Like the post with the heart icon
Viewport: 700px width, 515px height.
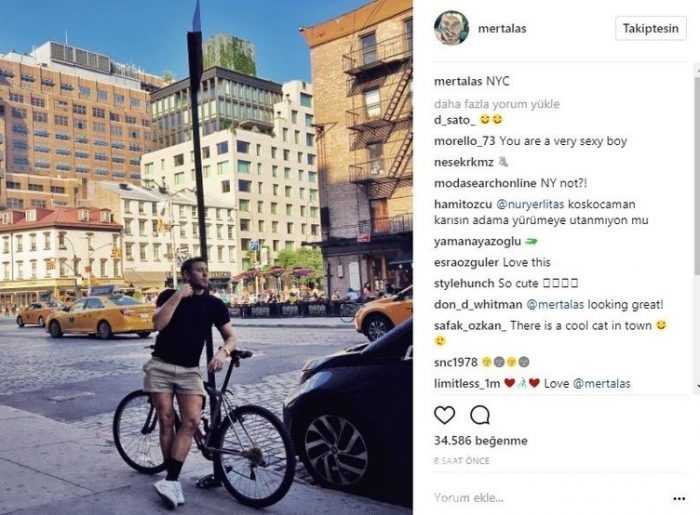click(x=444, y=415)
